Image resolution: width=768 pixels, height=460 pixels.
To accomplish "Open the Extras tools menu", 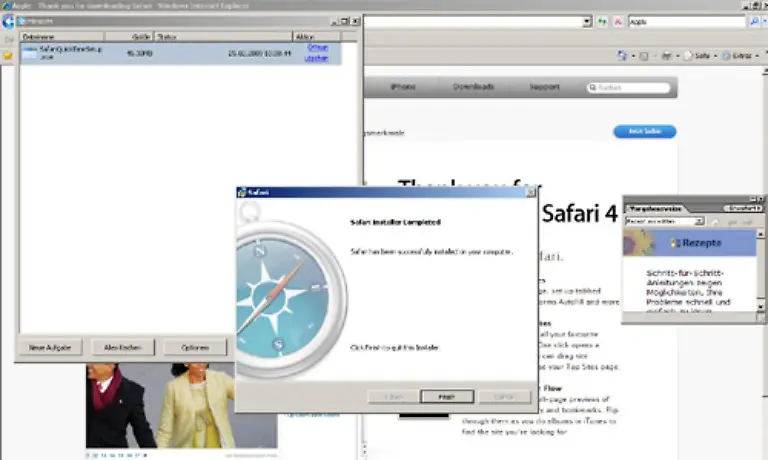I will pos(739,56).
